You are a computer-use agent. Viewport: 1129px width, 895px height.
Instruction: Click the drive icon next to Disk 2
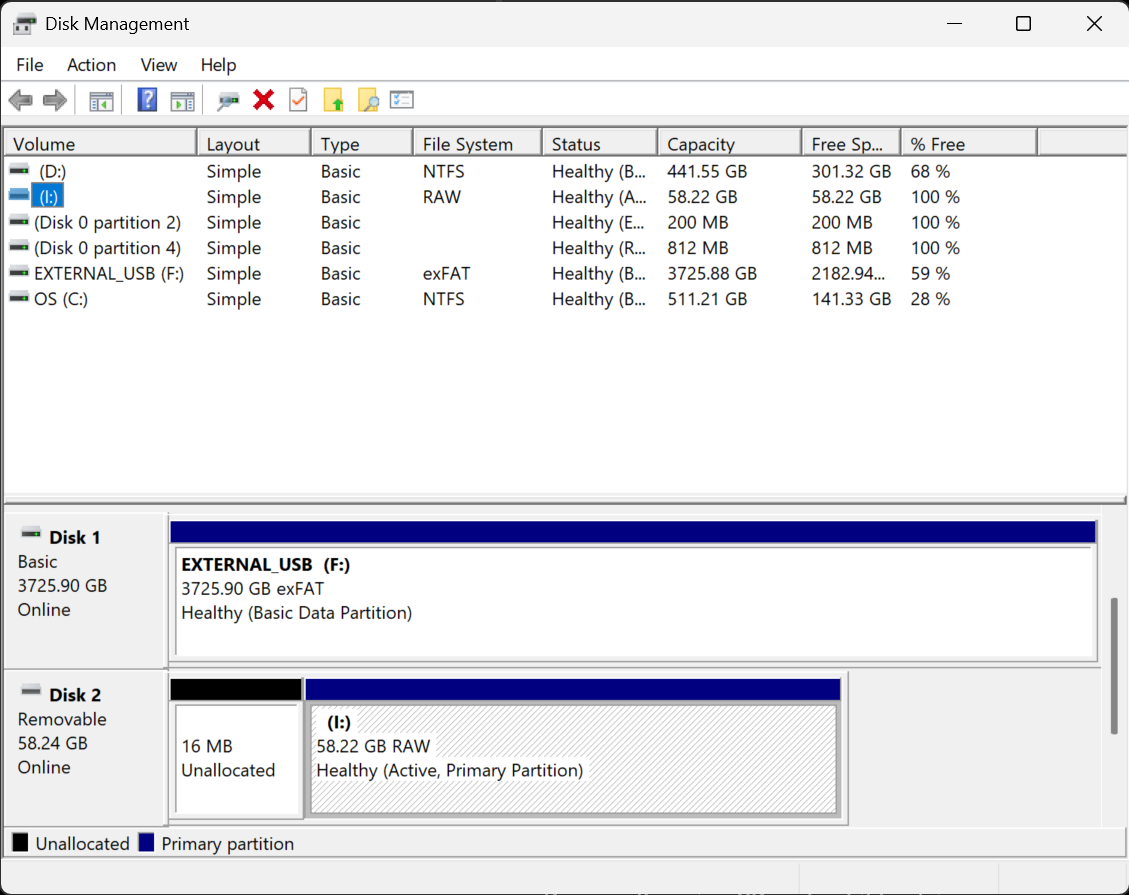pos(30,692)
